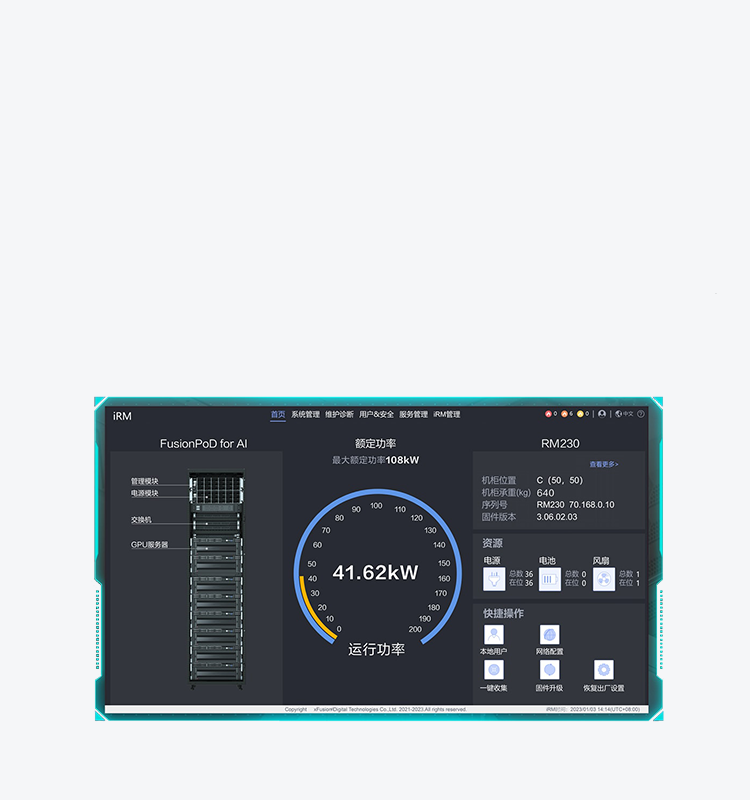Image resolution: width=750 pixels, height=800 pixels.
Task: Click the iRM logo text
Action: 122,416
